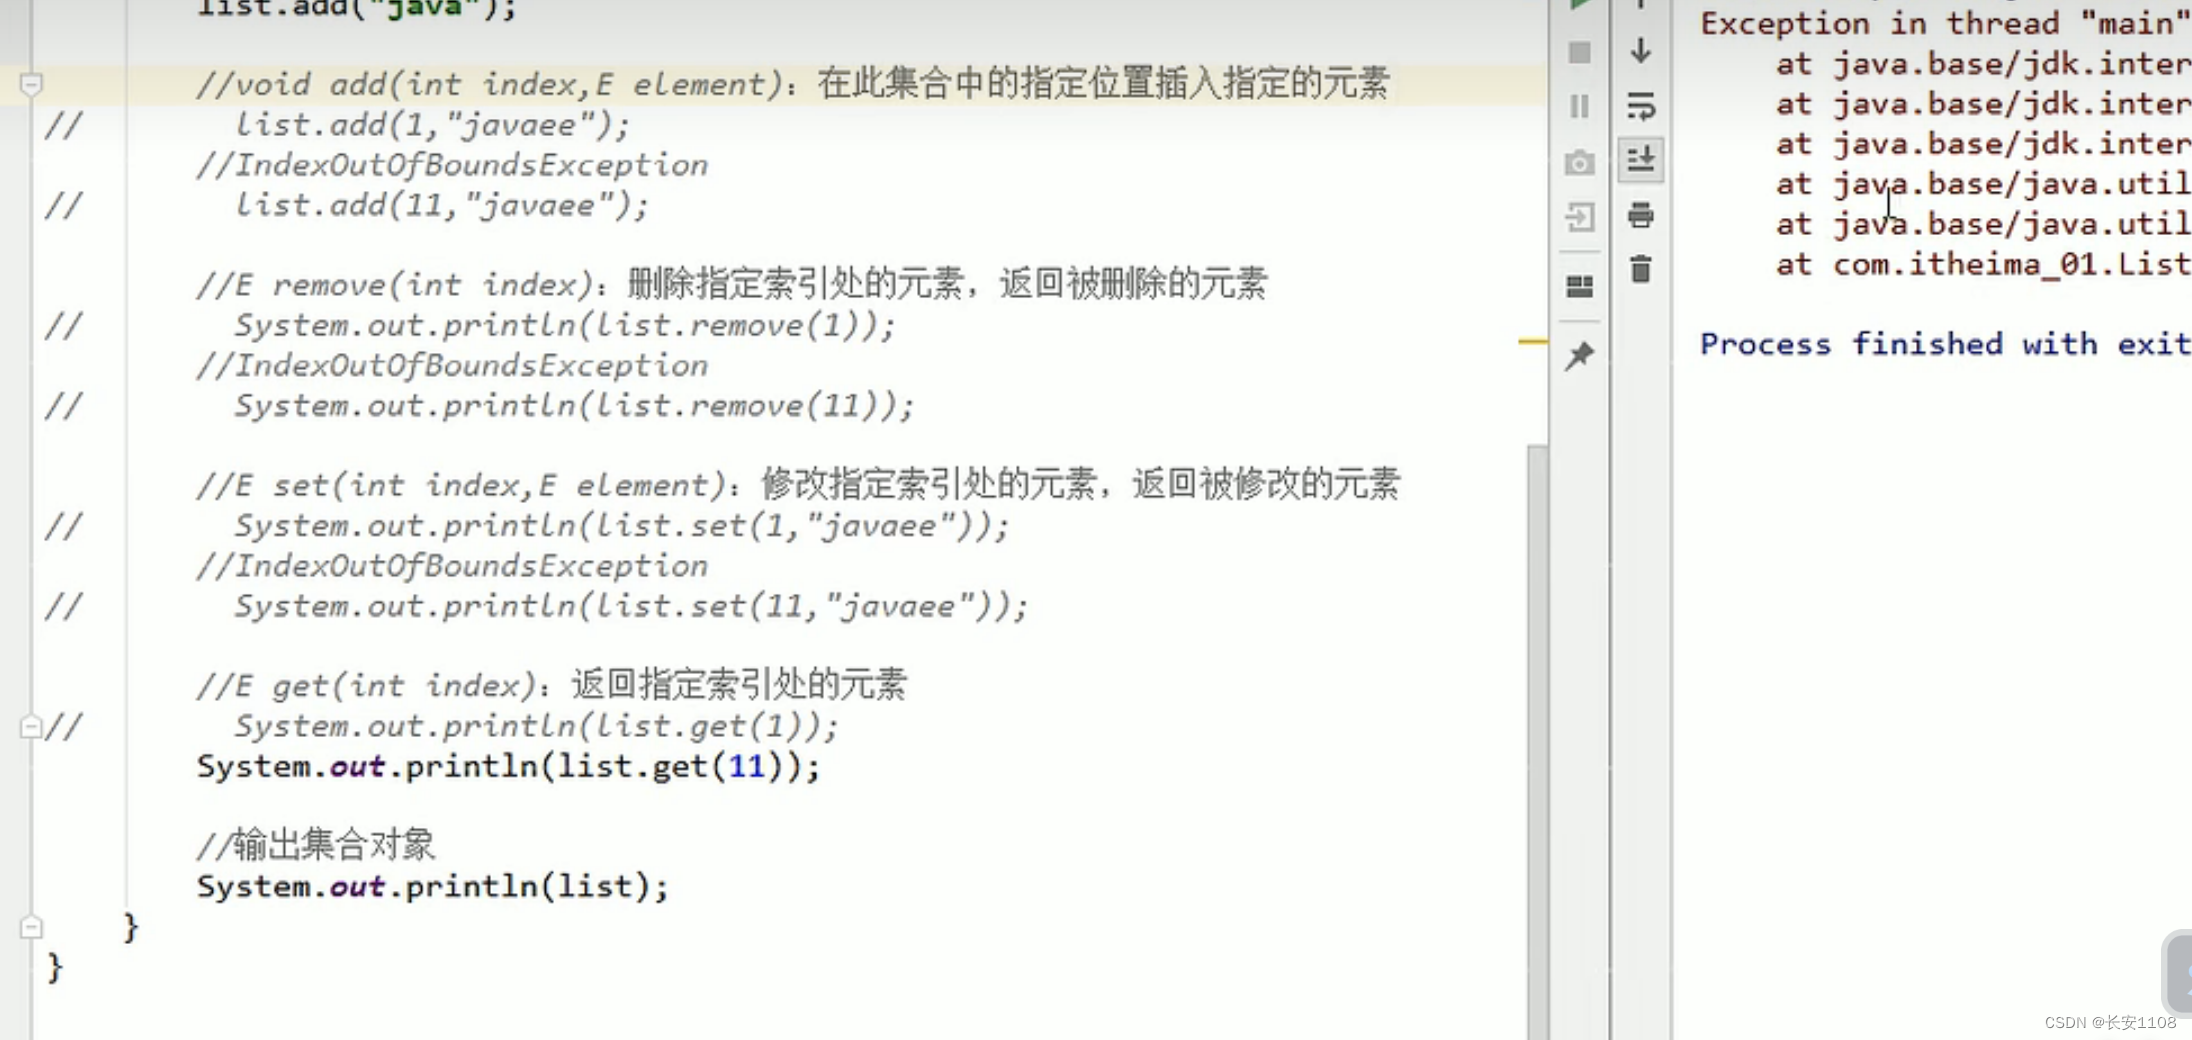The width and height of the screenshot is (2192, 1040).
Task: Click the line System.out.println(list);
Action: point(432,887)
